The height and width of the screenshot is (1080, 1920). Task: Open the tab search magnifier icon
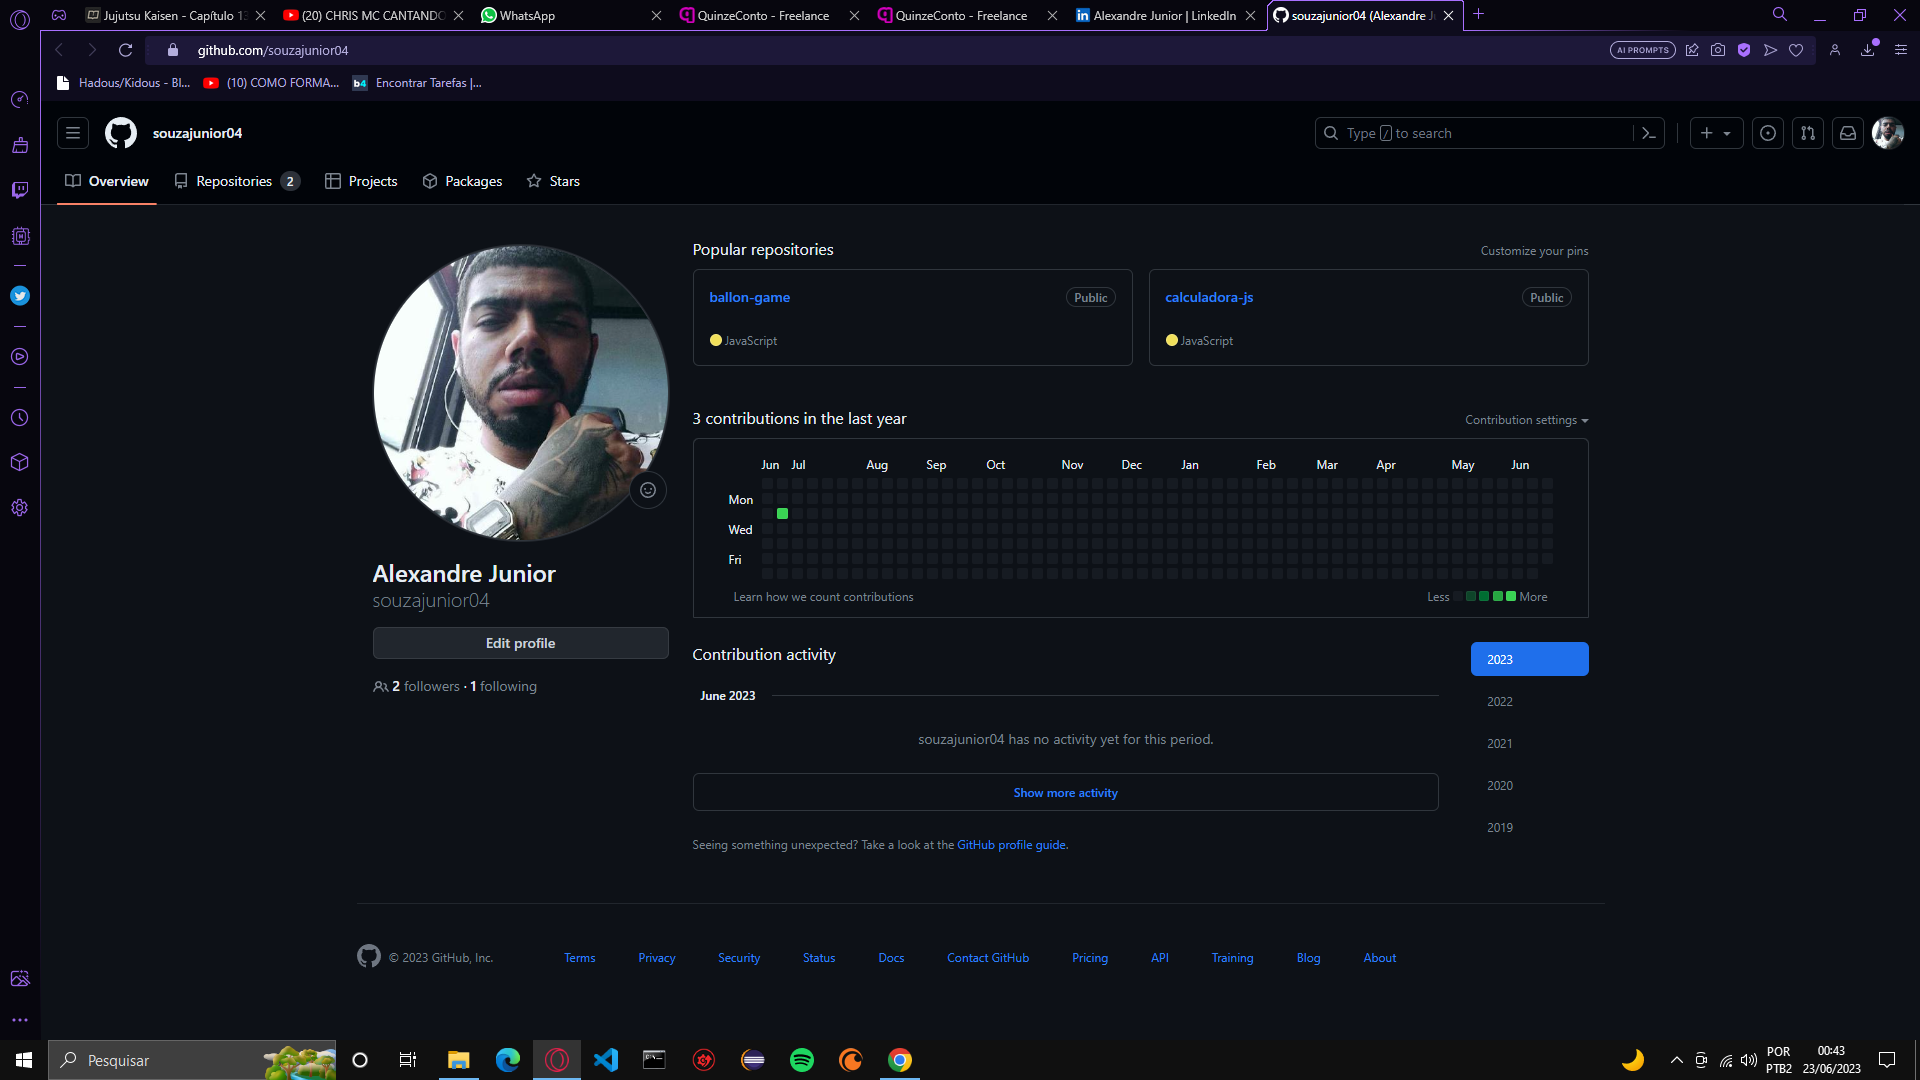click(1780, 15)
